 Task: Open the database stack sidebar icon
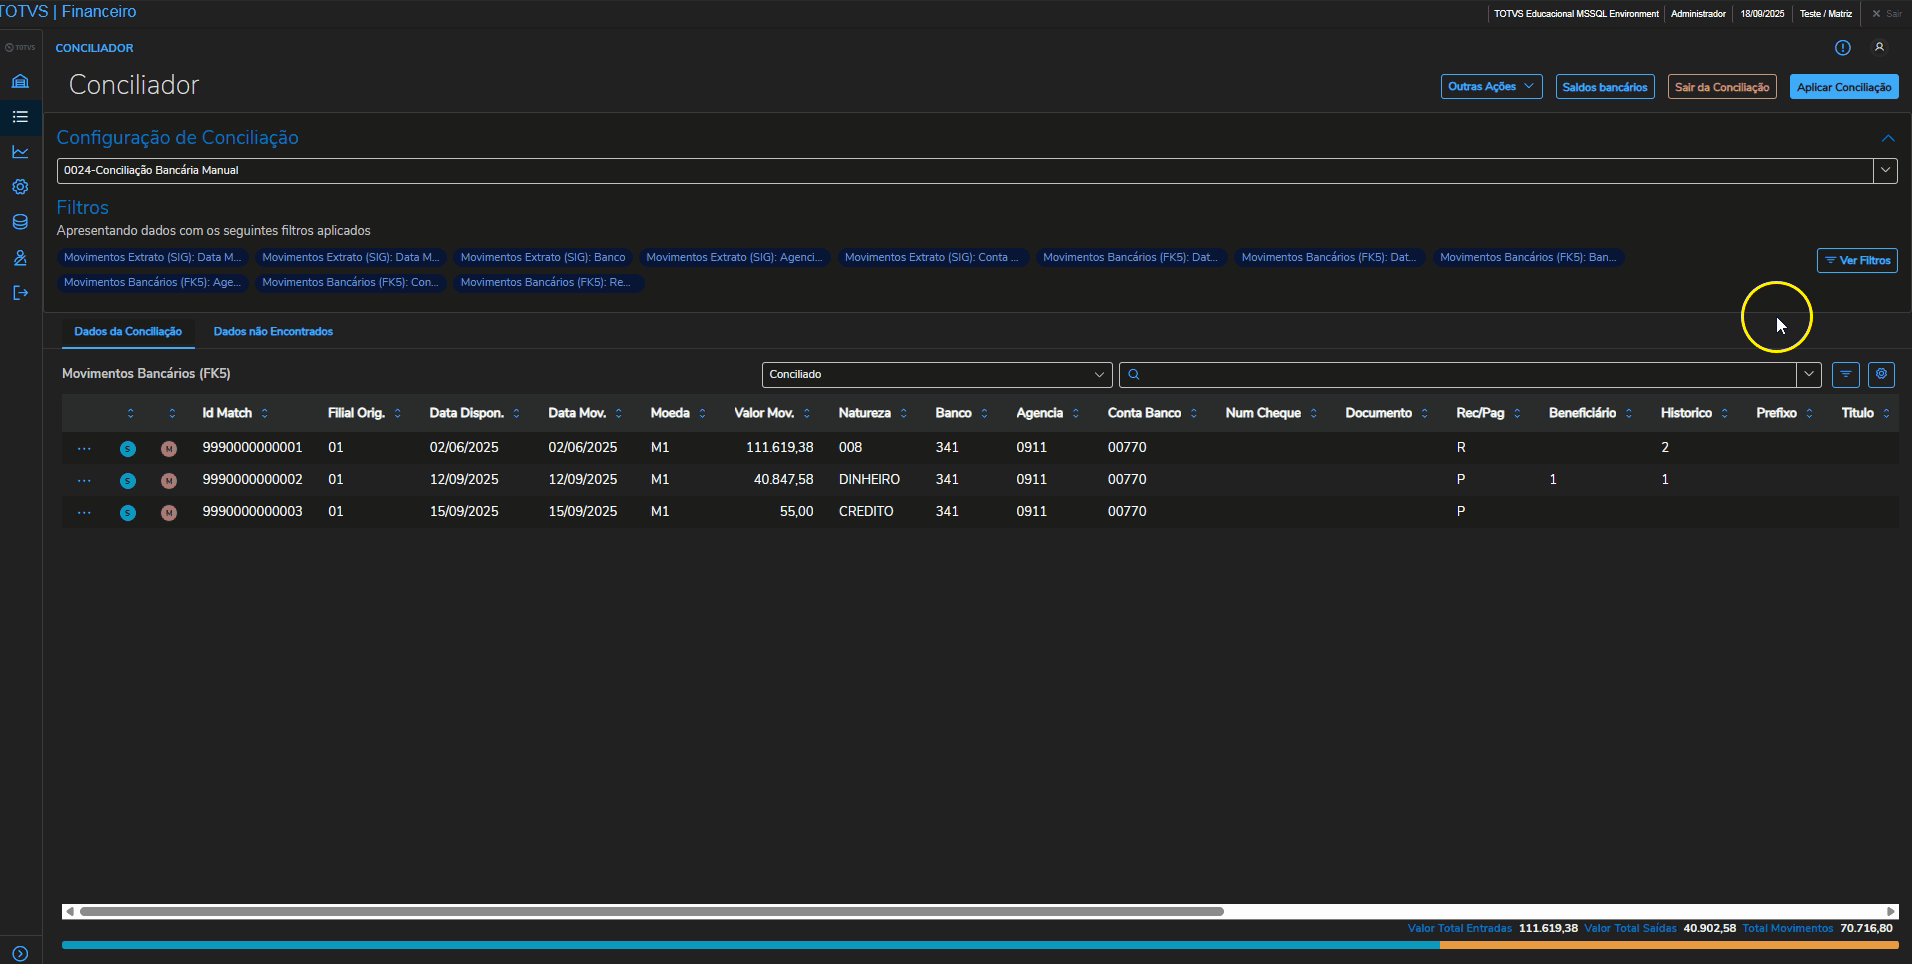(20, 222)
